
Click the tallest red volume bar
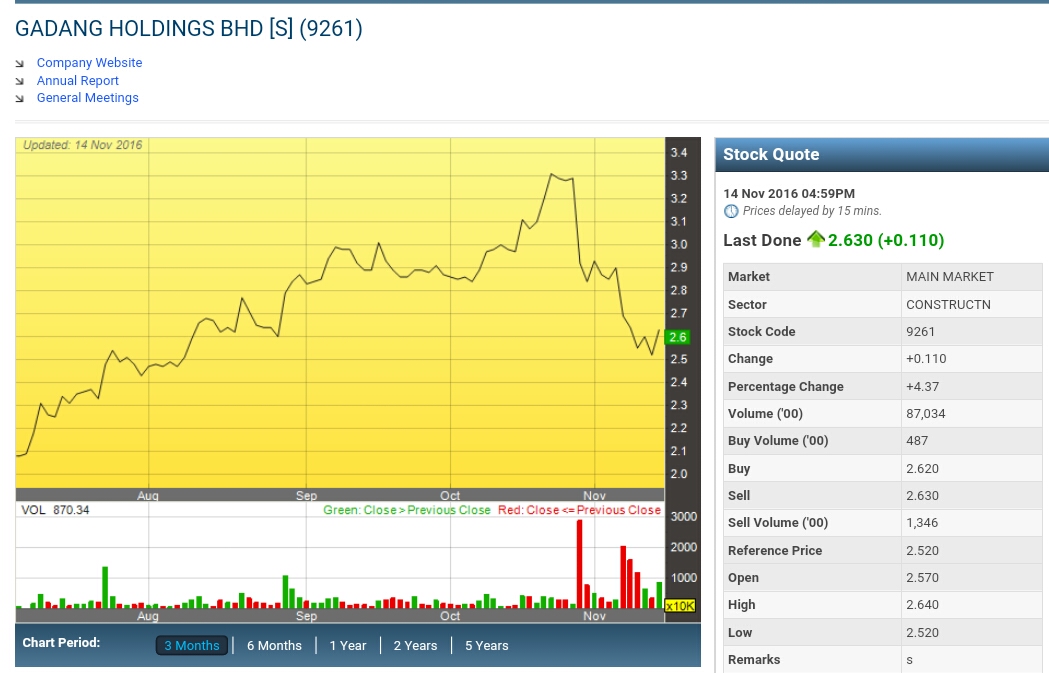point(579,564)
